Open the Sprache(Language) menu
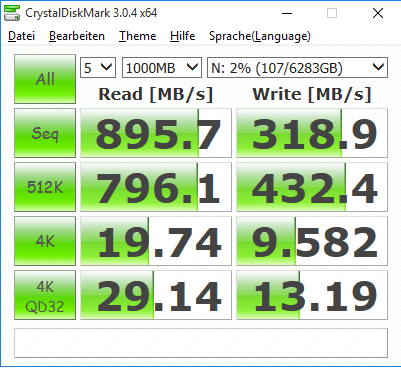Screen dimensions: 401x369 (x=260, y=36)
